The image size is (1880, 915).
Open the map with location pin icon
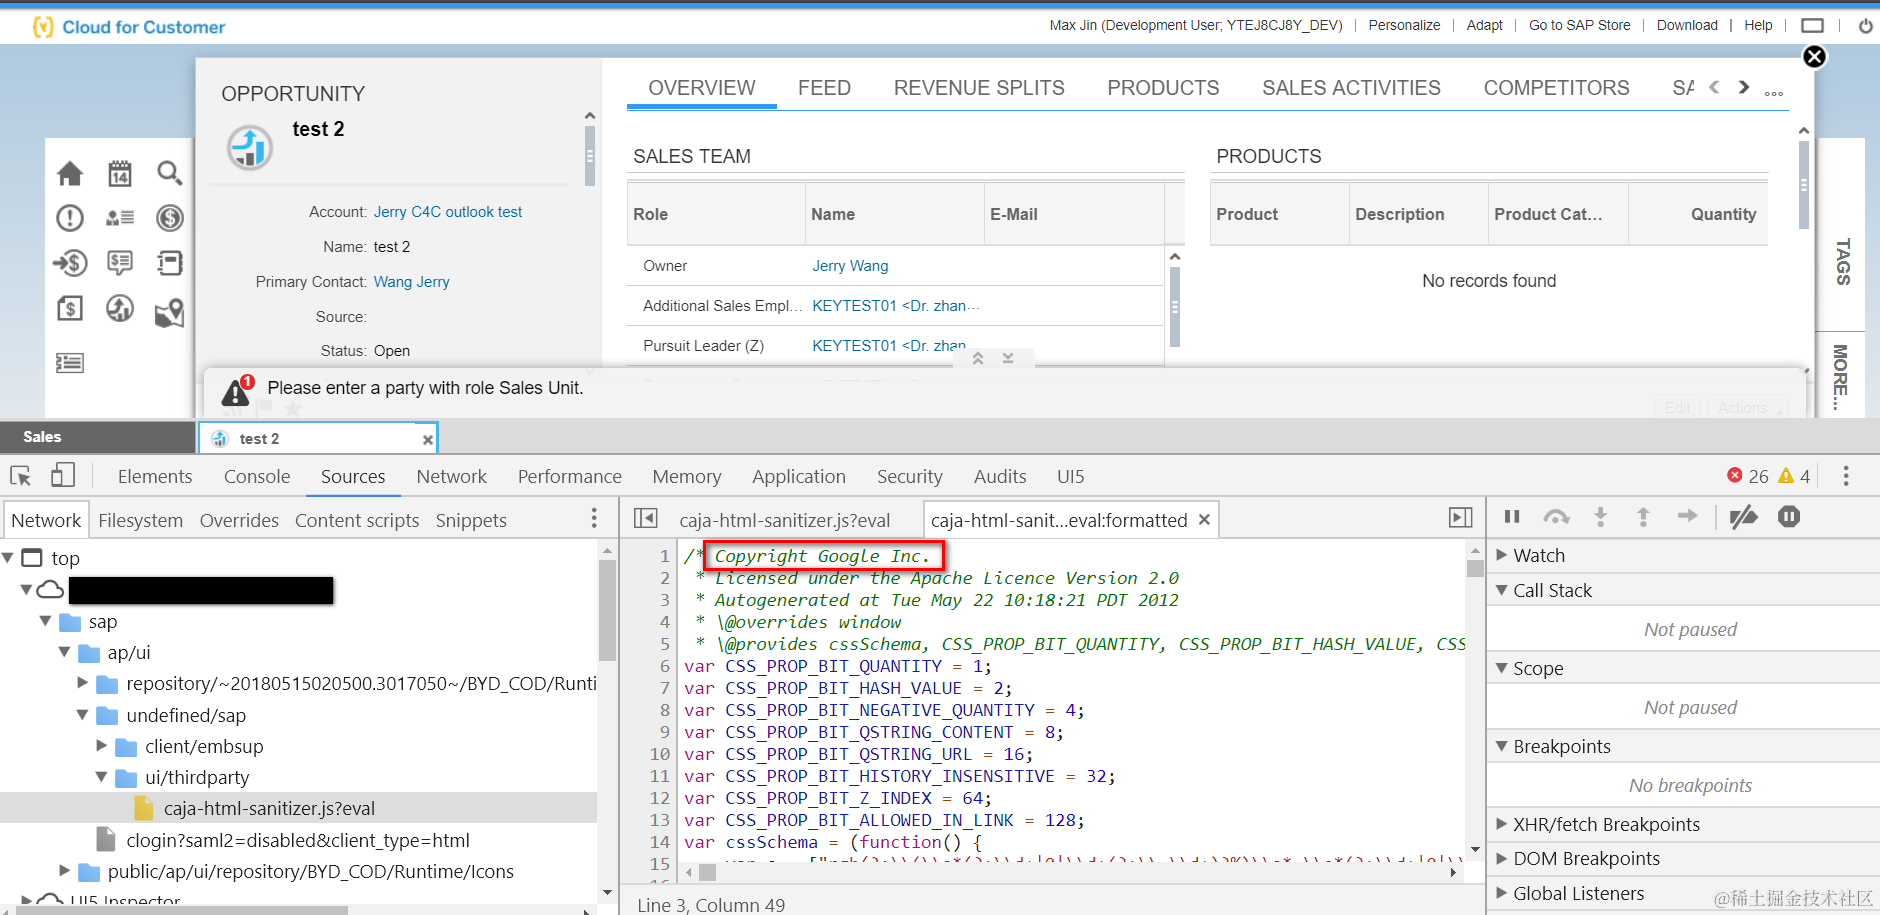pyautogui.click(x=170, y=313)
